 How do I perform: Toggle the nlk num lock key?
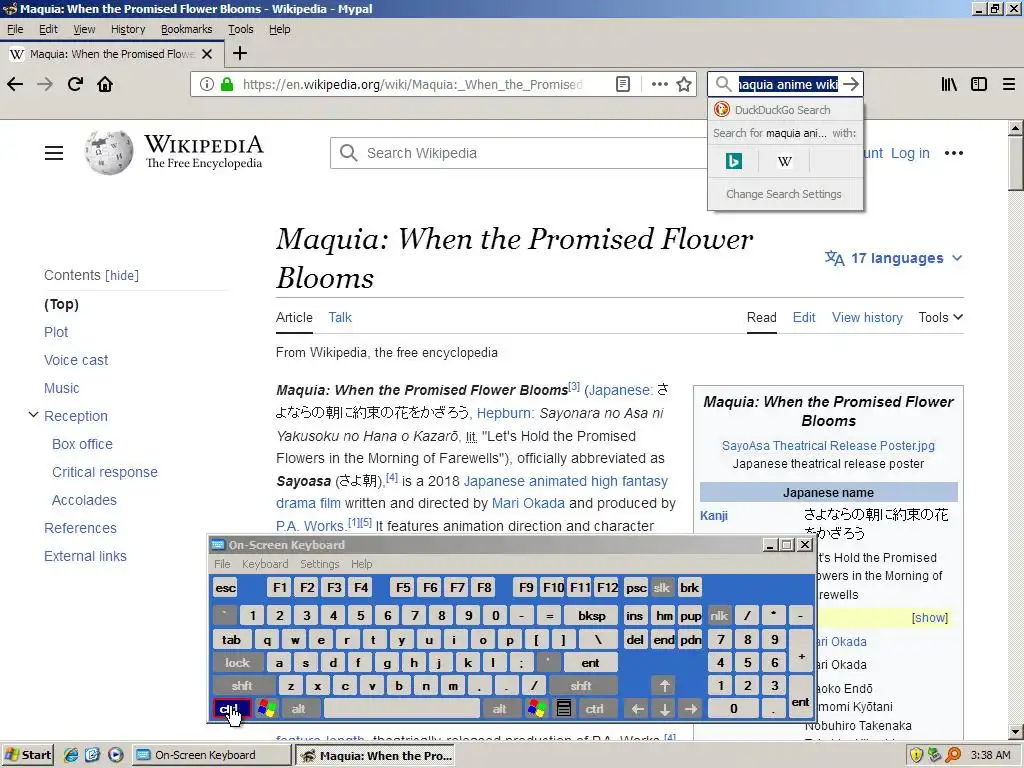tap(719, 616)
